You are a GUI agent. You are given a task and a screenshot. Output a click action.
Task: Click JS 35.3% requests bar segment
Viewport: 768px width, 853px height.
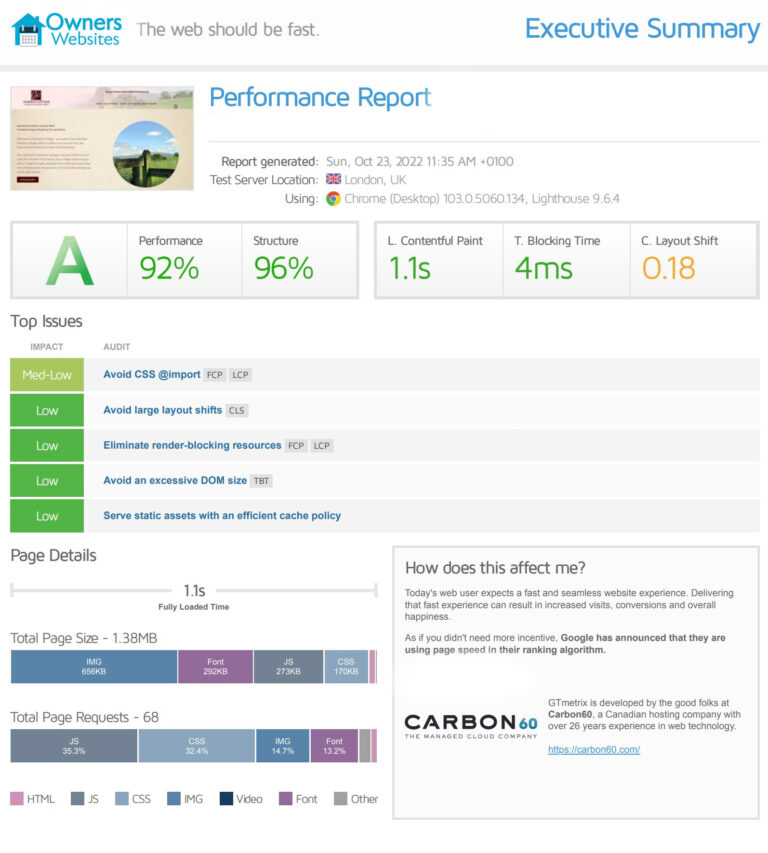pyautogui.click(x=74, y=746)
